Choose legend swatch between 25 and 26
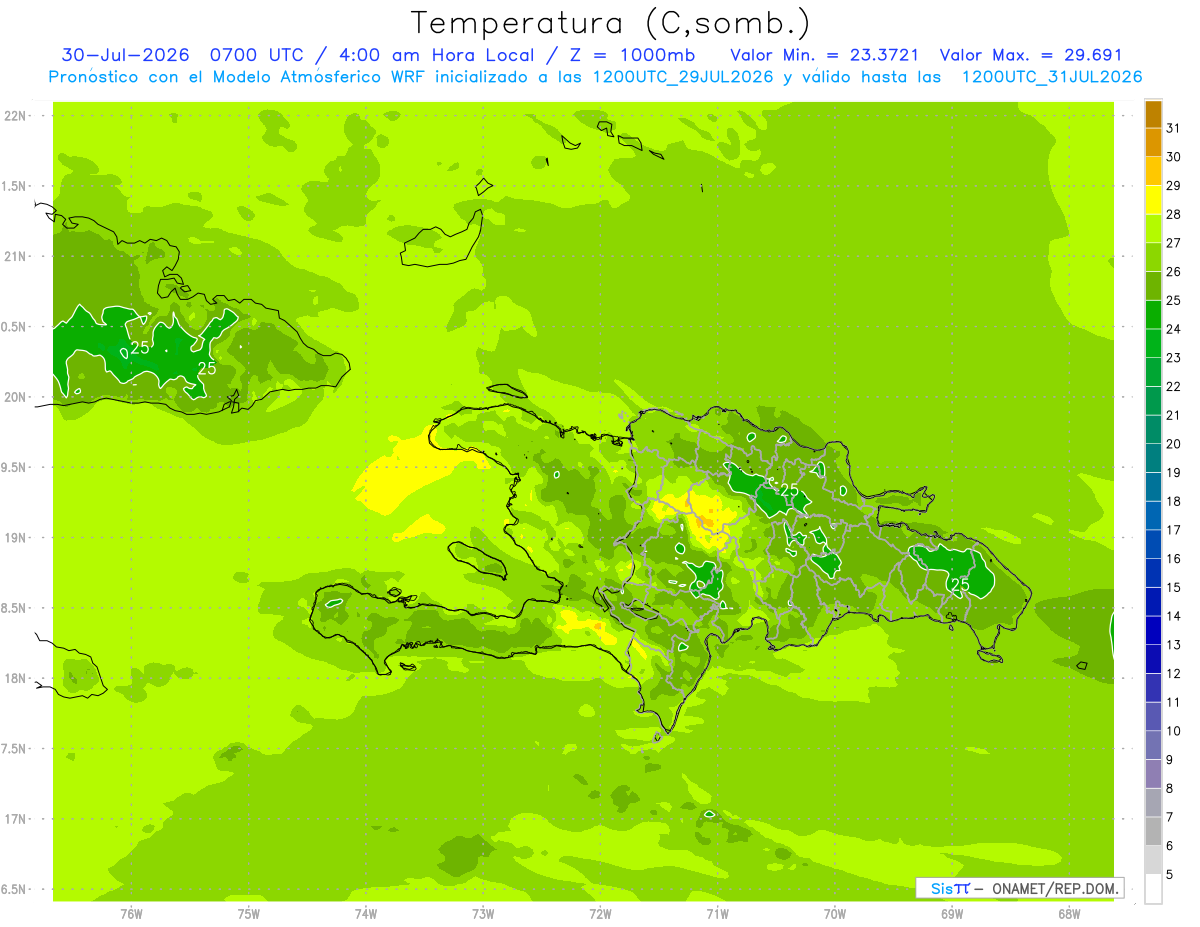 point(1153,287)
